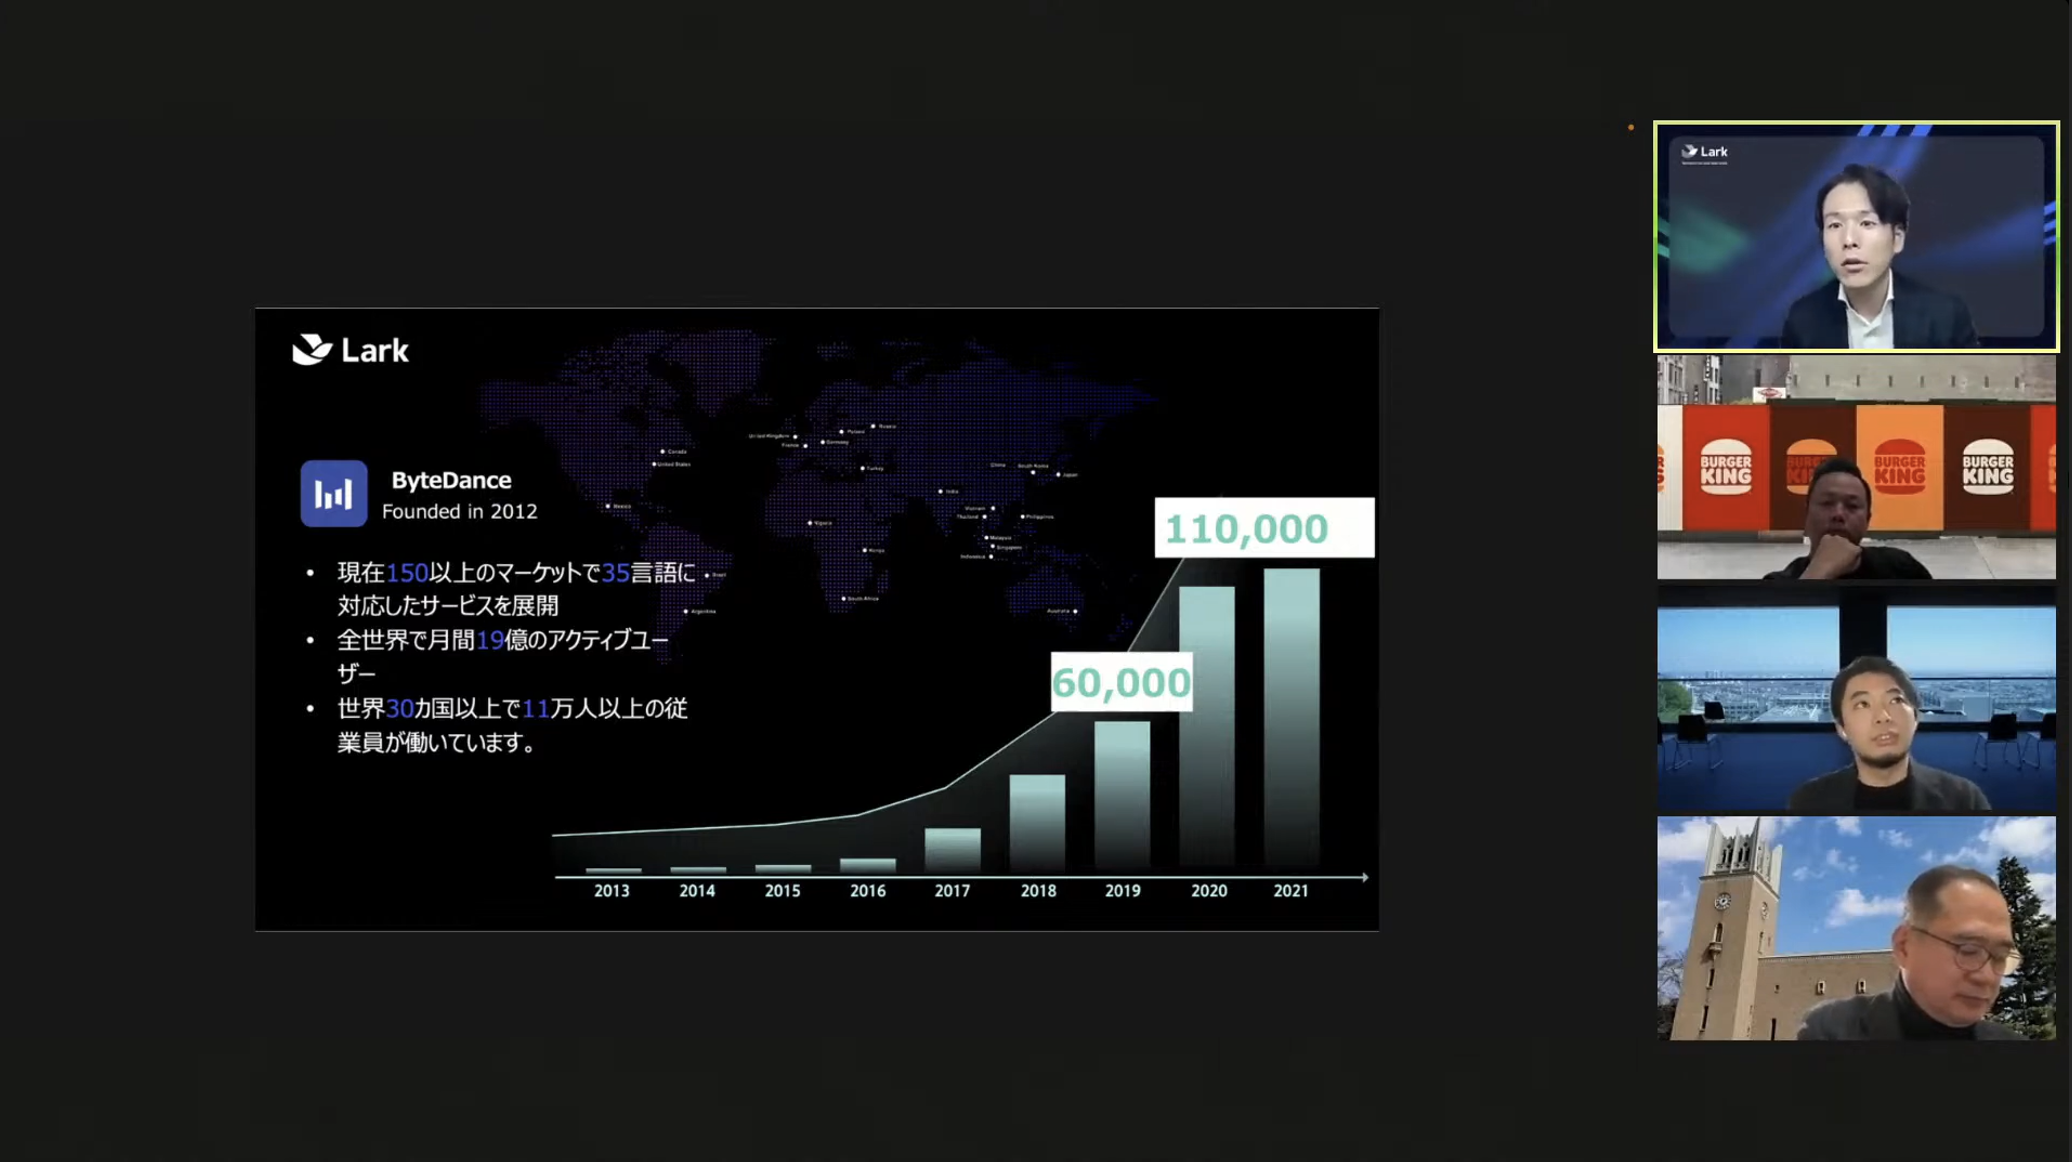Click the Lark logo on the shared slide
Screen dimensions: 2072x1162
click(350, 350)
